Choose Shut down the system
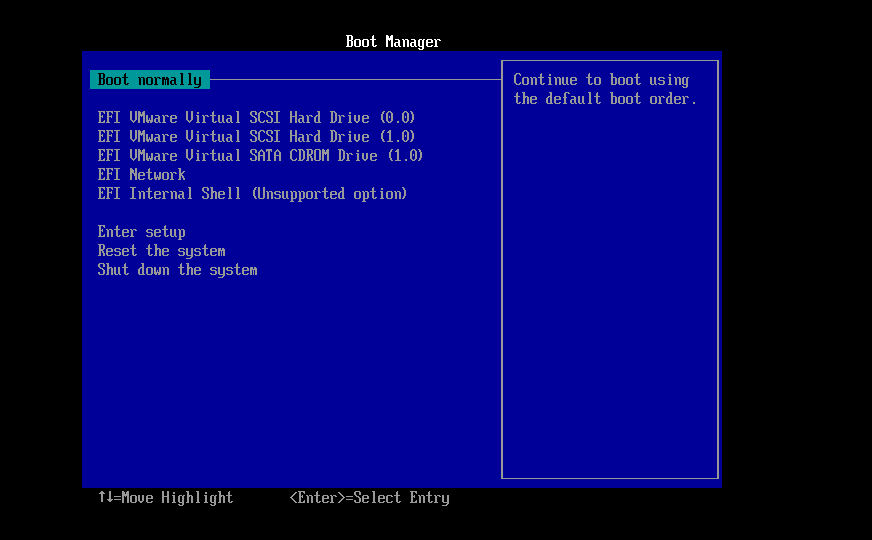Viewport: 872px width, 540px height. click(x=177, y=270)
